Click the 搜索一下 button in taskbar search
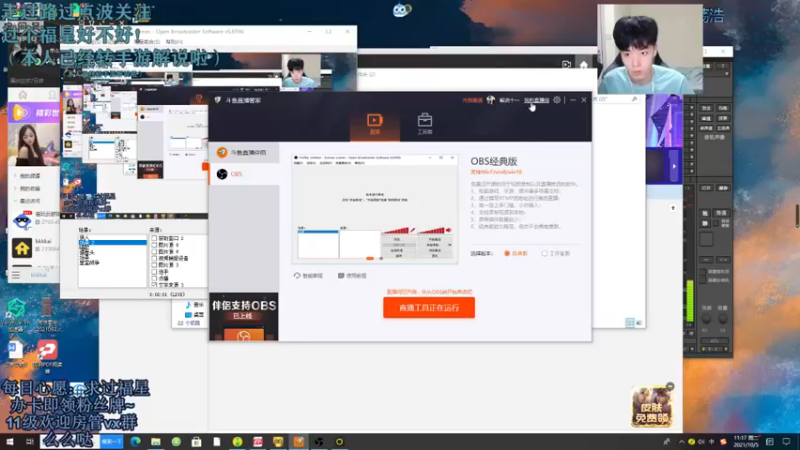This screenshot has height=450, width=800. pos(112,442)
